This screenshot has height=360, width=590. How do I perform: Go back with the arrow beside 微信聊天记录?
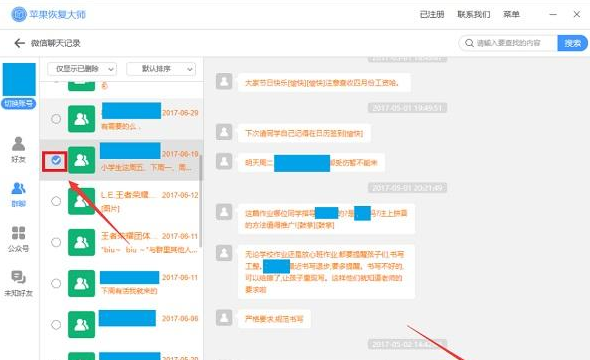(19, 43)
